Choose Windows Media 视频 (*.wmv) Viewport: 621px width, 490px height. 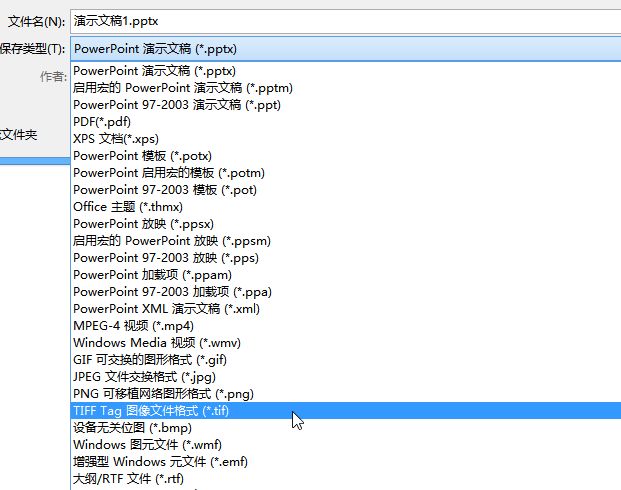345,343
